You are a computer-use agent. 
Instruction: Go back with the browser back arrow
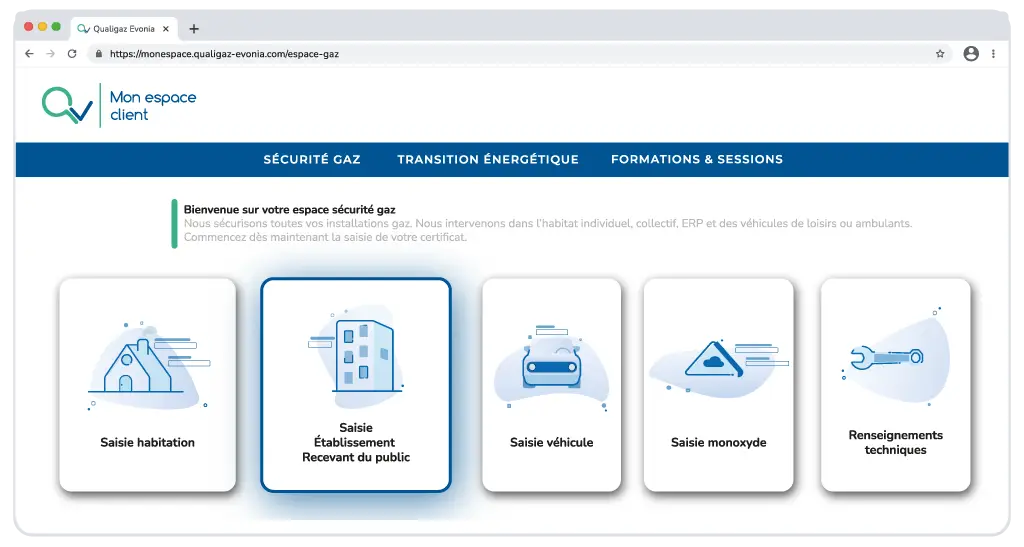(x=29, y=54)
